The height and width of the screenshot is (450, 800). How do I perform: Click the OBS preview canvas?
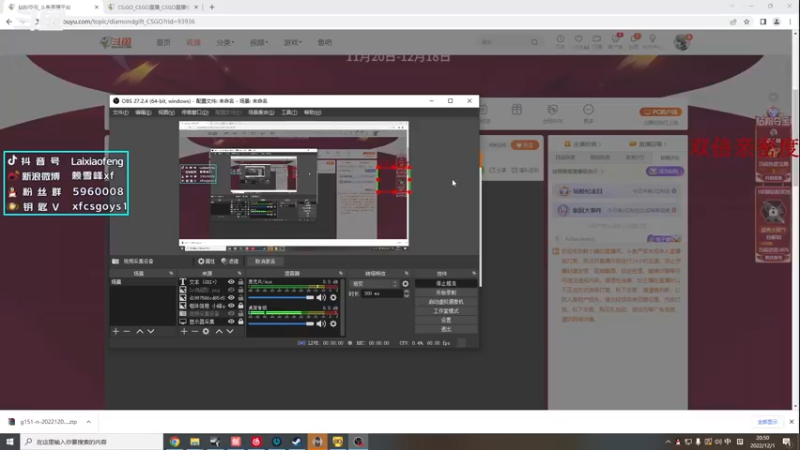click(293, 186)
